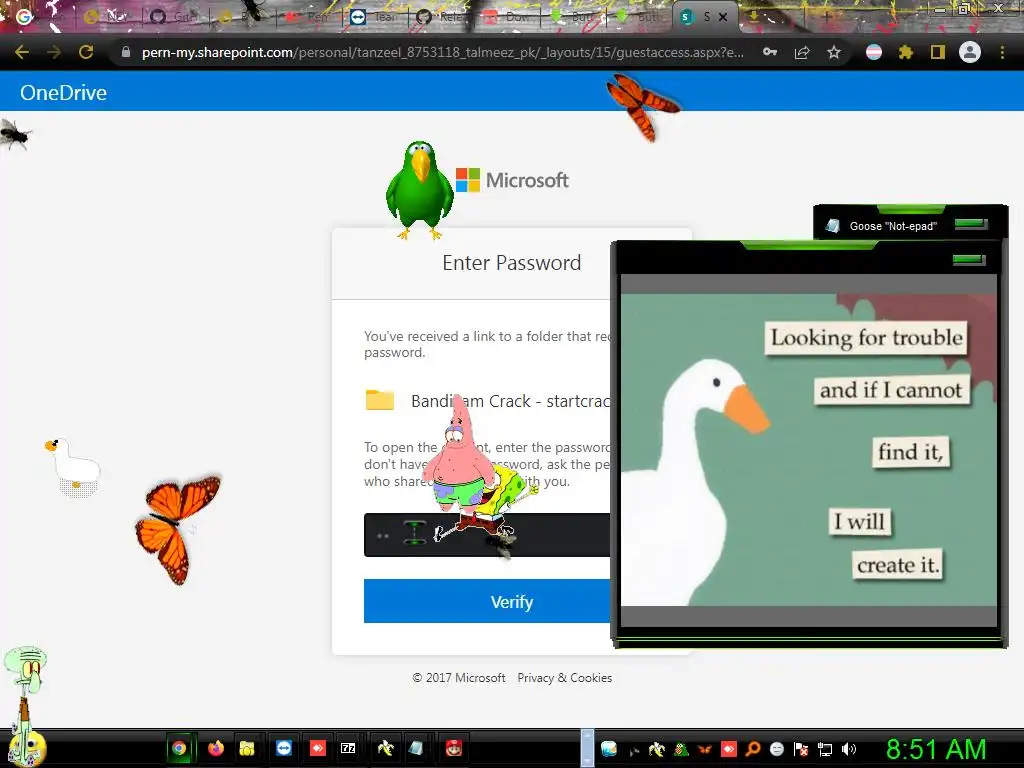Viewport: 1024px width, 768px height.
Task: Open TeamViewer from the taskbar
Action: [284, 748]
